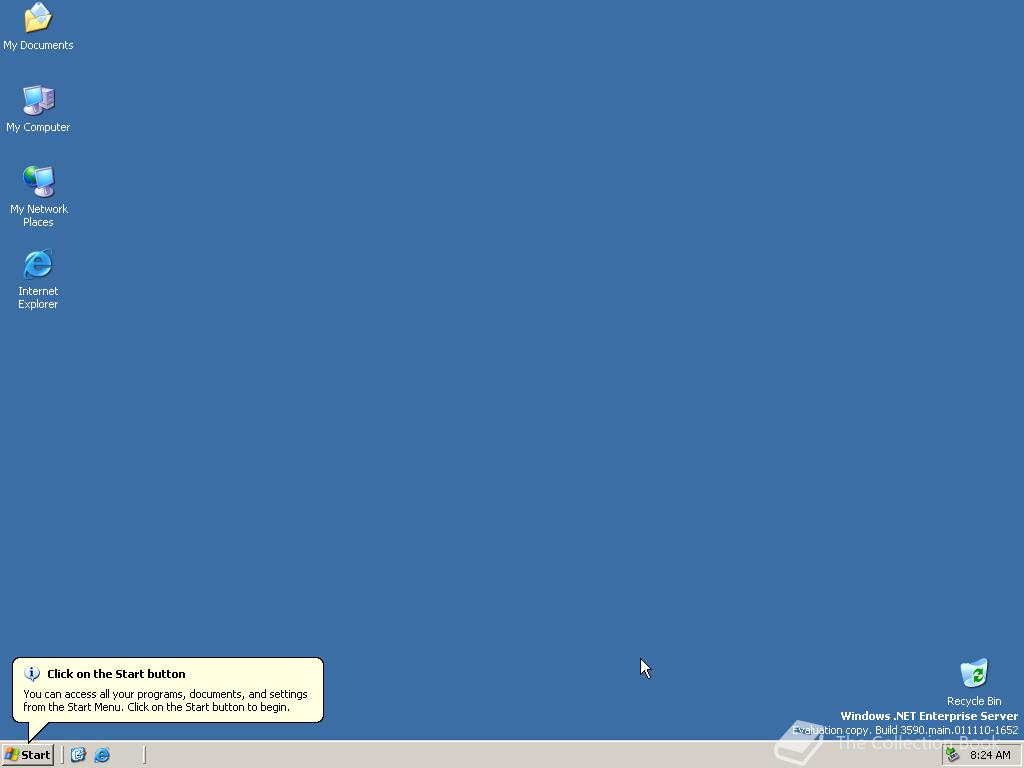Click the network tray icon

953,755
